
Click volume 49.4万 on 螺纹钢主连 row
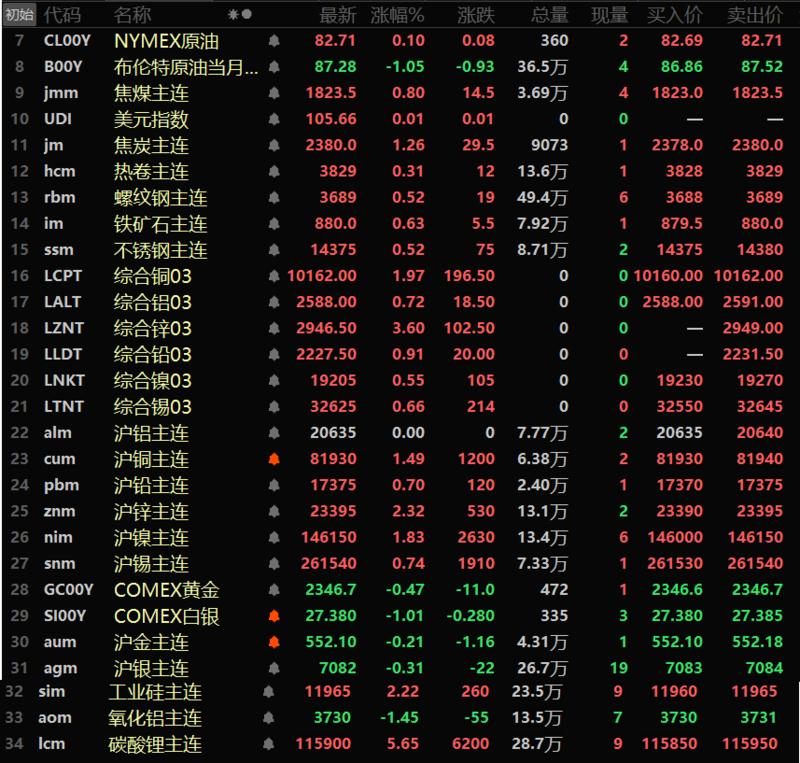[x=542, y=198]
